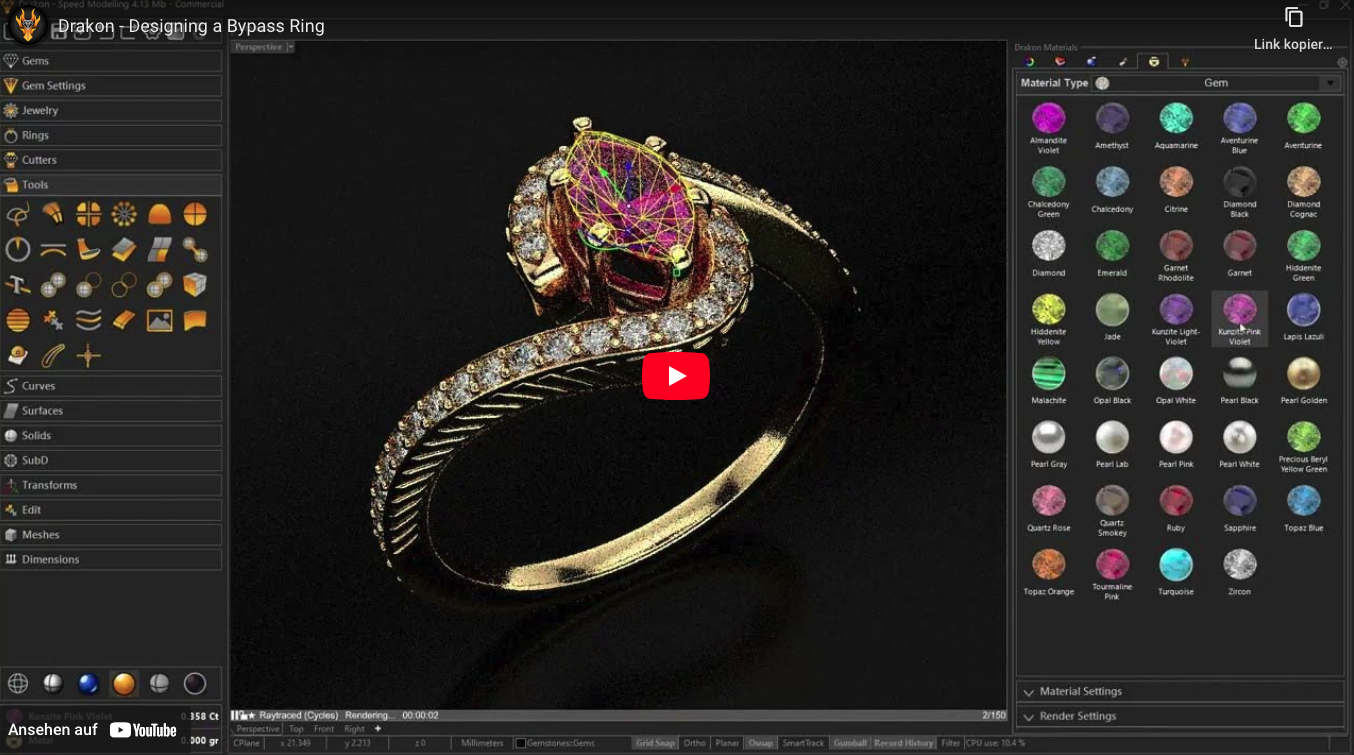Enable Ortho mode in status bar
1354x755 pixels.
coord(694,743)
